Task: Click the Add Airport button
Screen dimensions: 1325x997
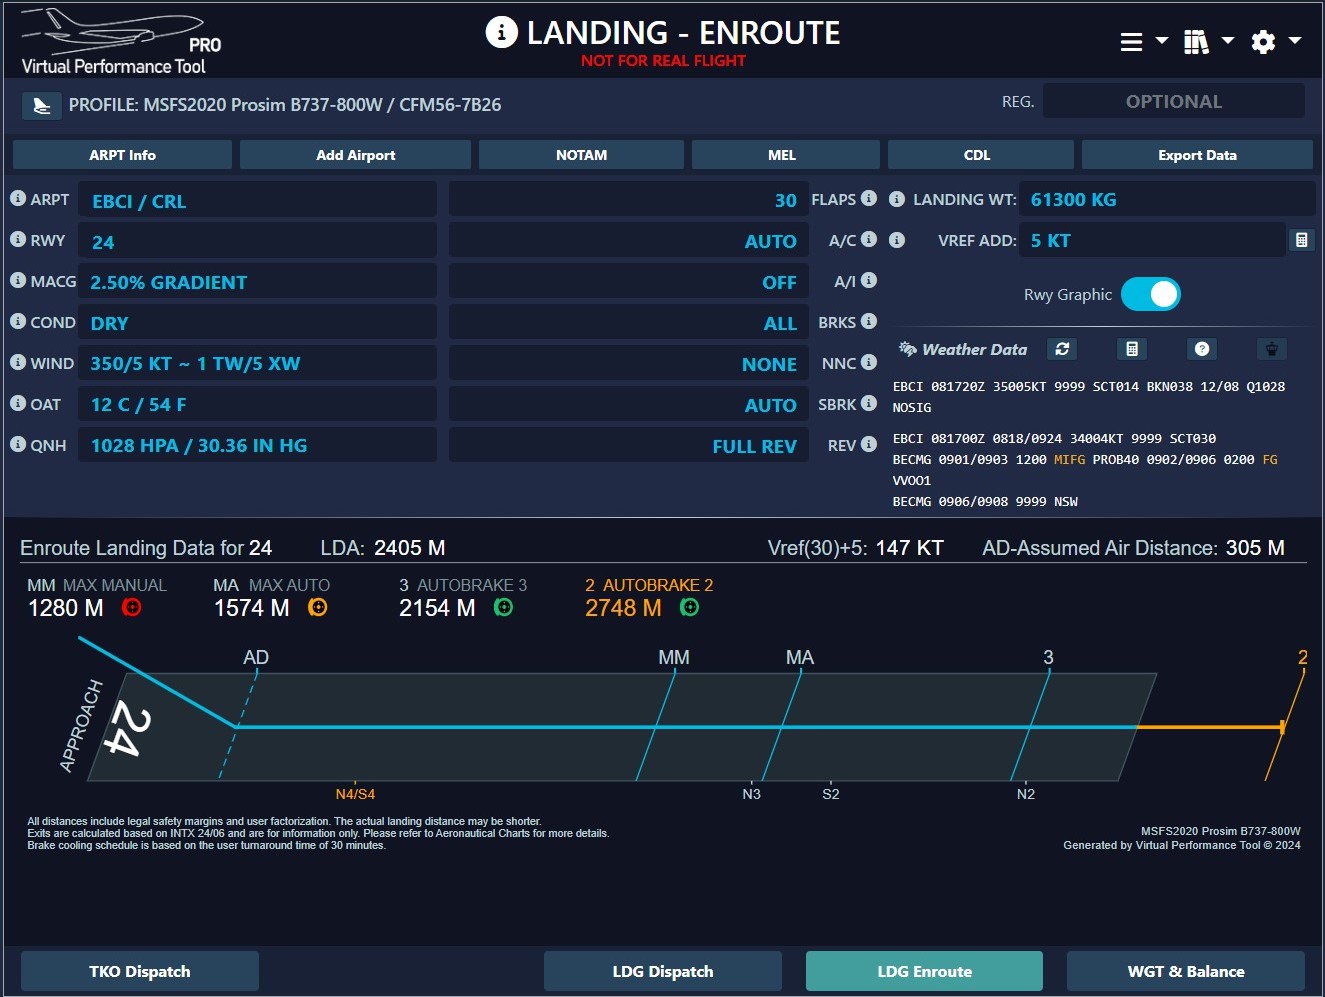Action: (355, 155)
